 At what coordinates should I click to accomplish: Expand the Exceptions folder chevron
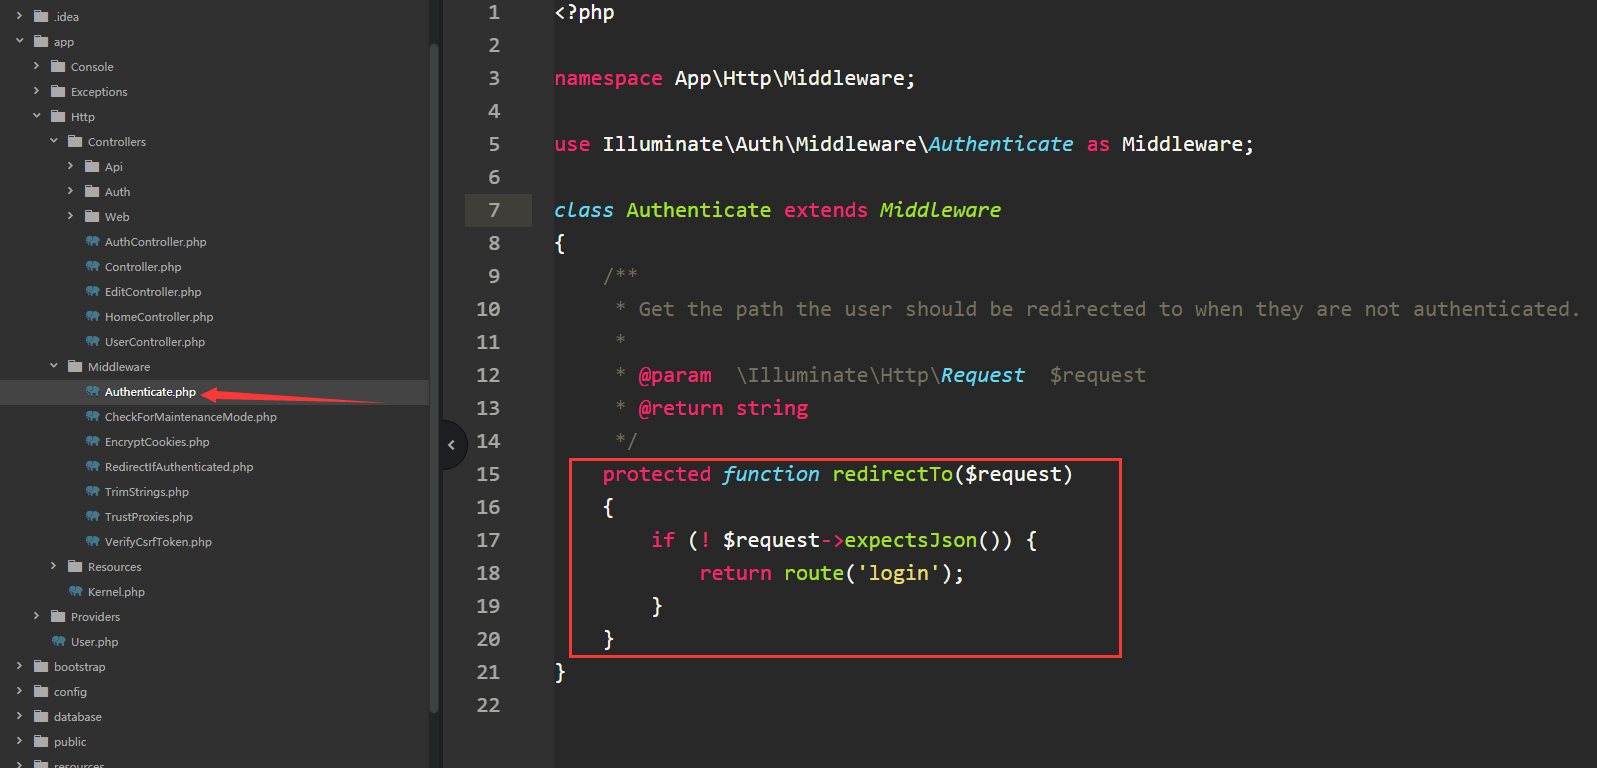pyautogui.click(x=37, y=91)
